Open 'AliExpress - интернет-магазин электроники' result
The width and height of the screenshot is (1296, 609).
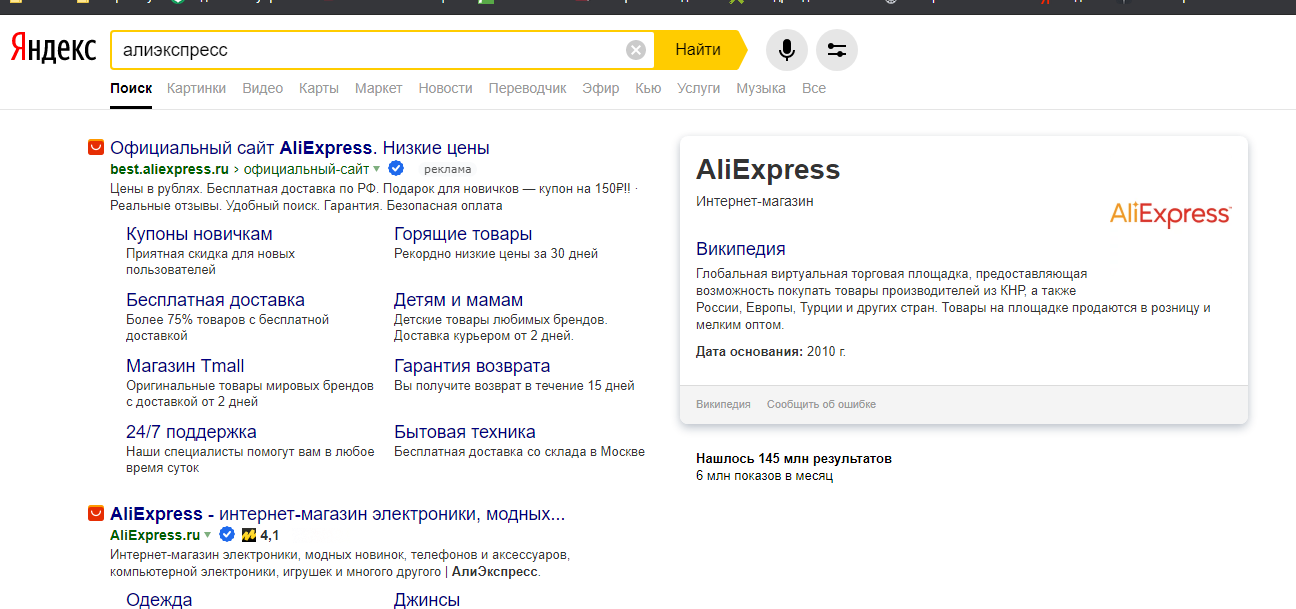pyautogui.click(x=338, y=514)
